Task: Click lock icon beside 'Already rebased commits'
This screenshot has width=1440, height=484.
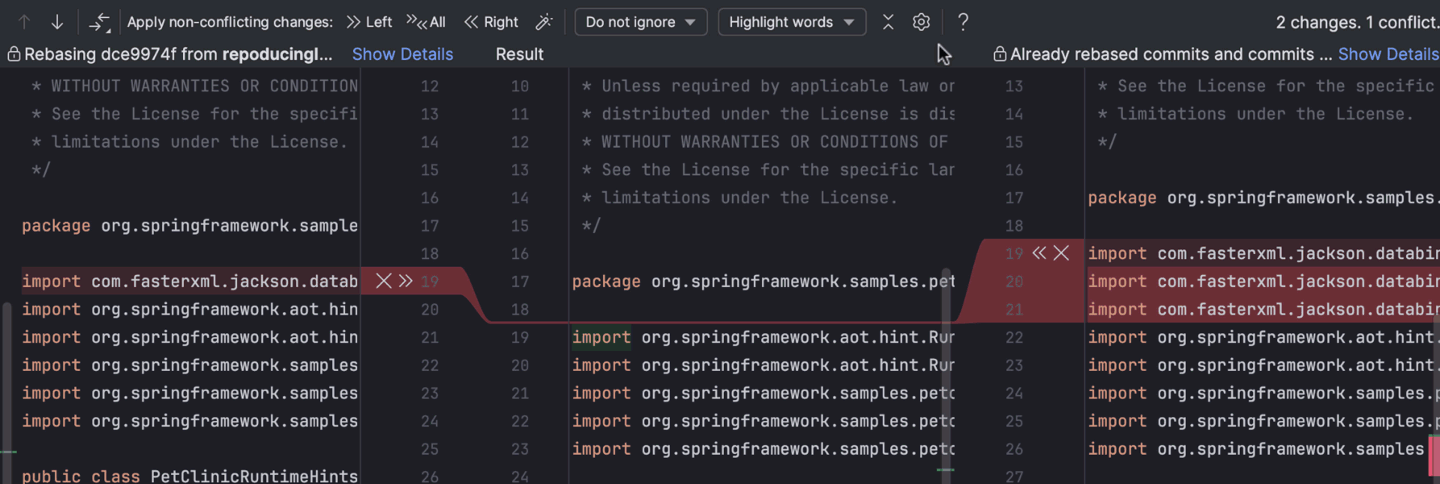Action: tap(999, 54)
